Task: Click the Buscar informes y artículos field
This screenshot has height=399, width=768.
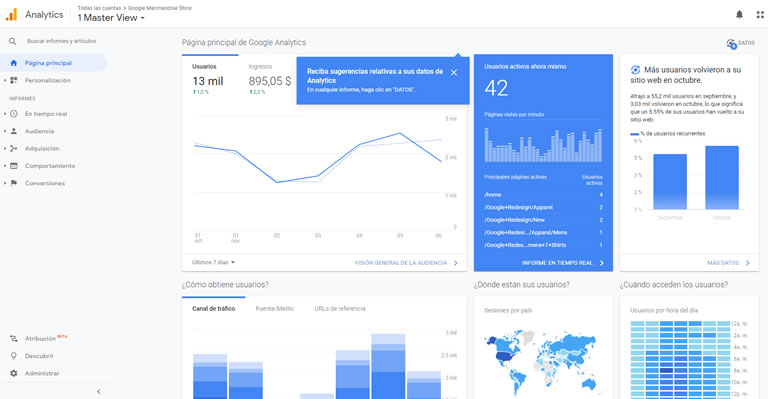Action: pos(61,41)
